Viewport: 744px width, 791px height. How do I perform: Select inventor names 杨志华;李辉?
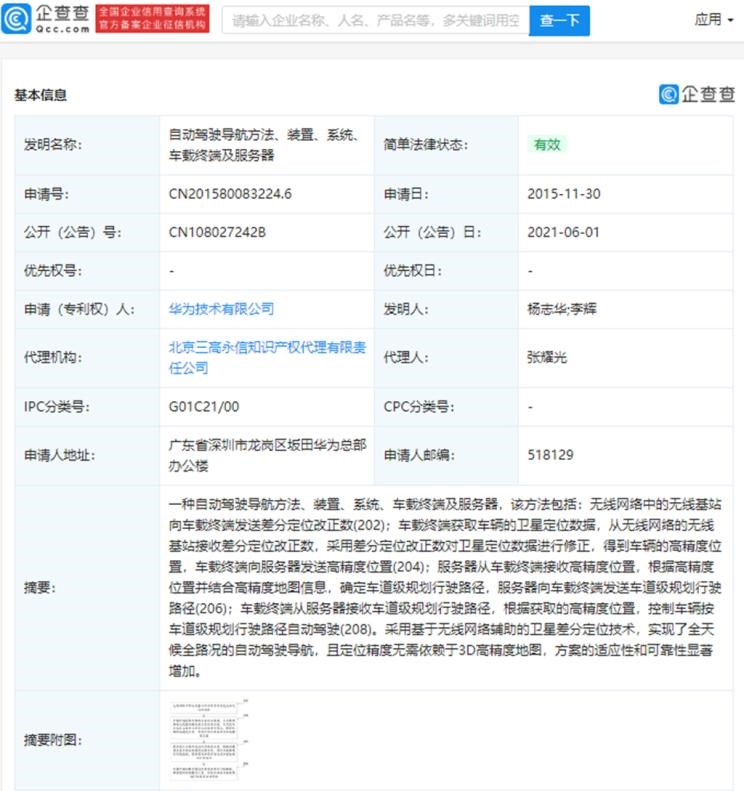tap(561, 309)
